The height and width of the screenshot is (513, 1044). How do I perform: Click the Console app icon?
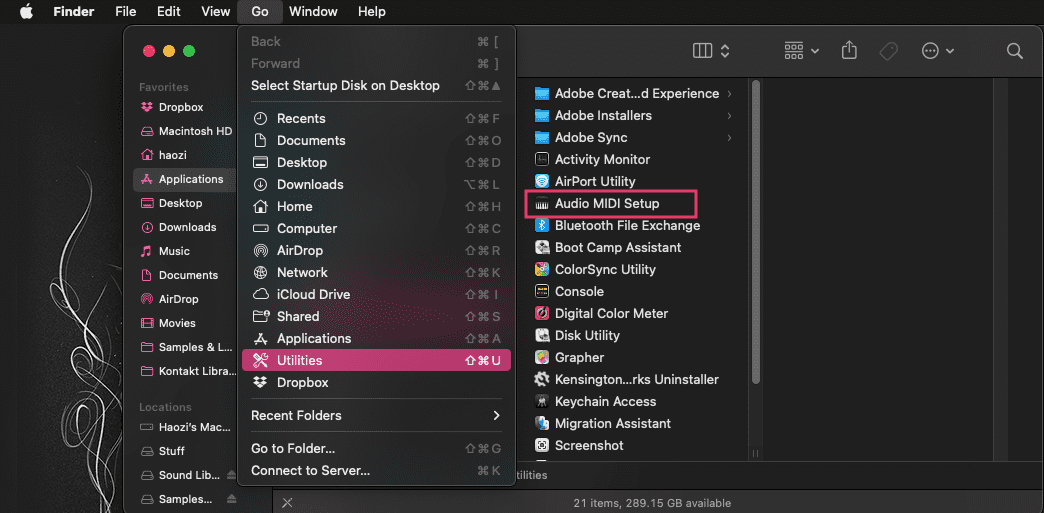point(542,291)
